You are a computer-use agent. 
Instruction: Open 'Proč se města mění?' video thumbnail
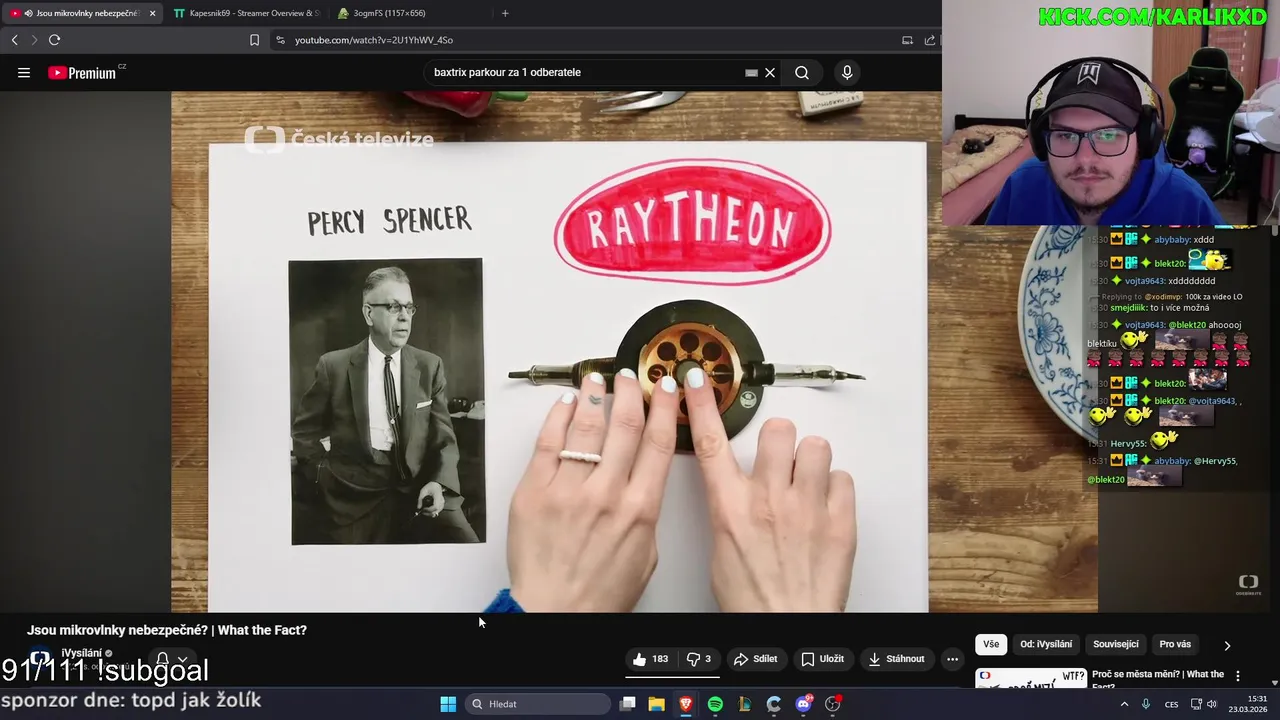(x=1031, y=678)
